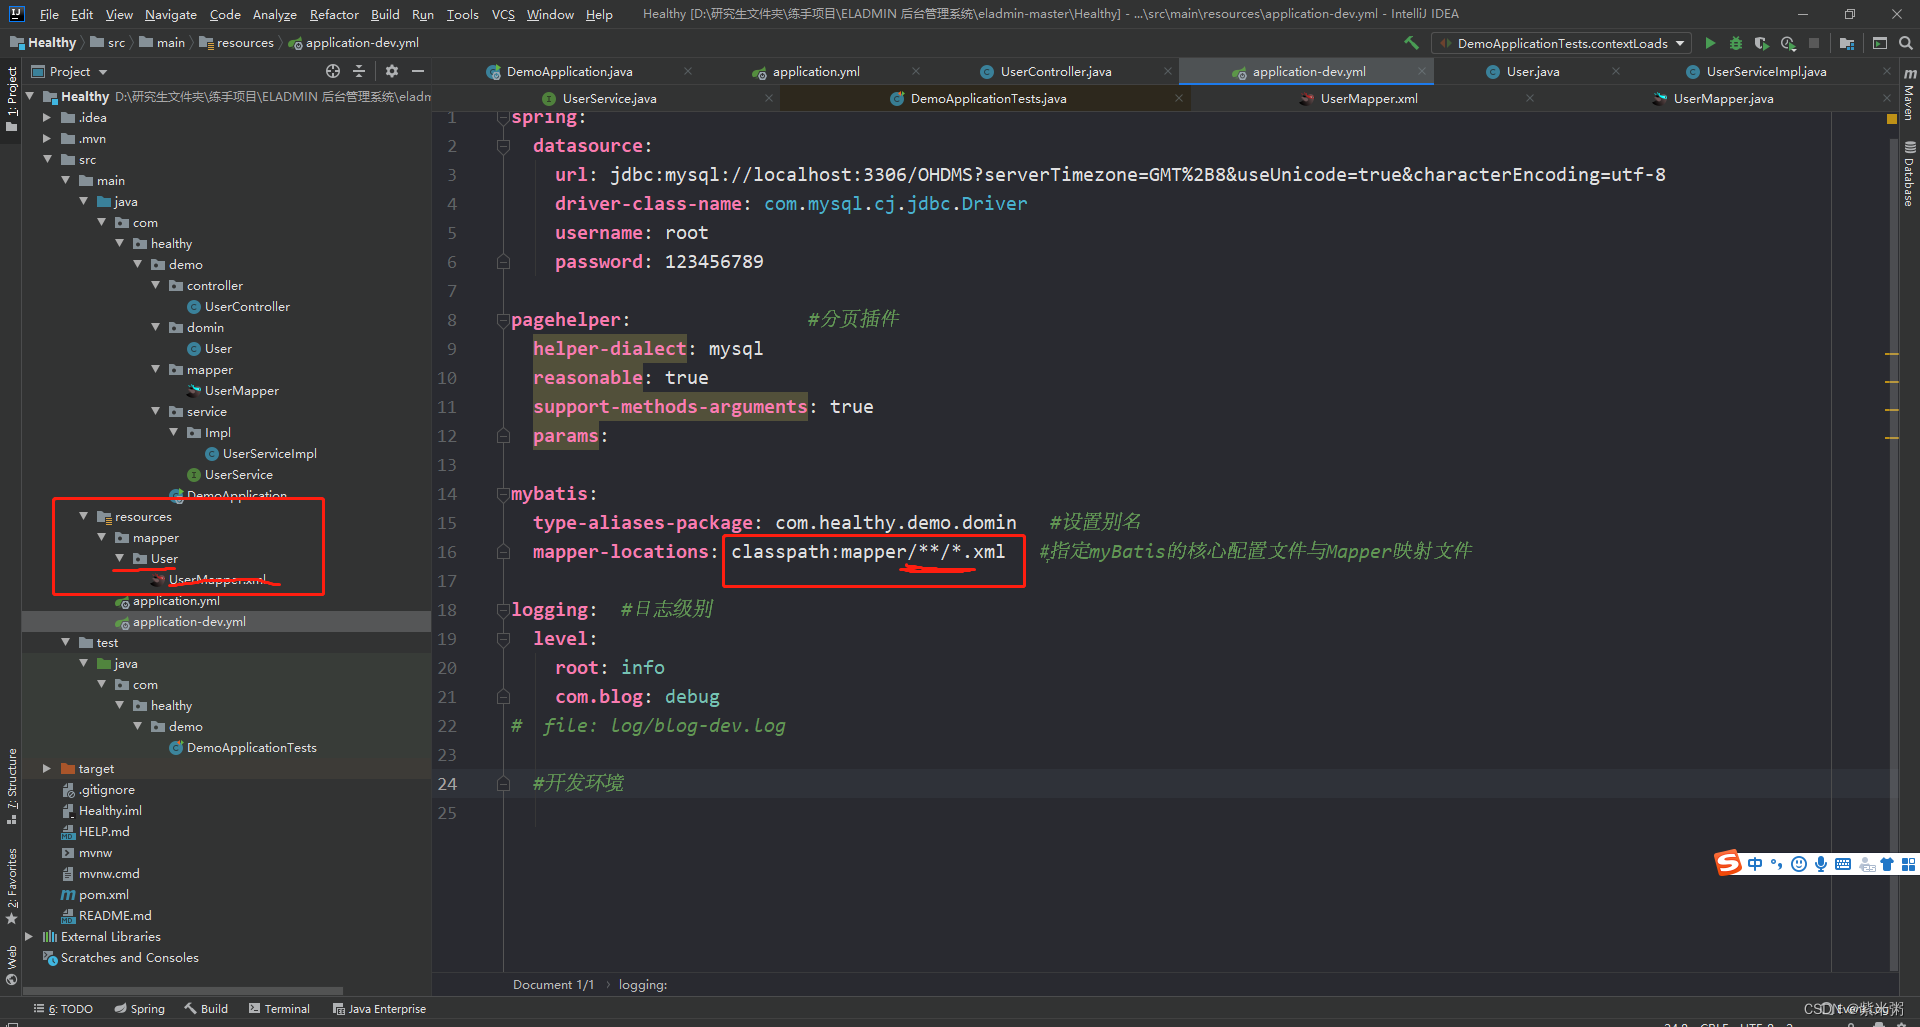Open Search Everywhere magnifier icon
The image size is (1920, 1027).
(1905, 43)
